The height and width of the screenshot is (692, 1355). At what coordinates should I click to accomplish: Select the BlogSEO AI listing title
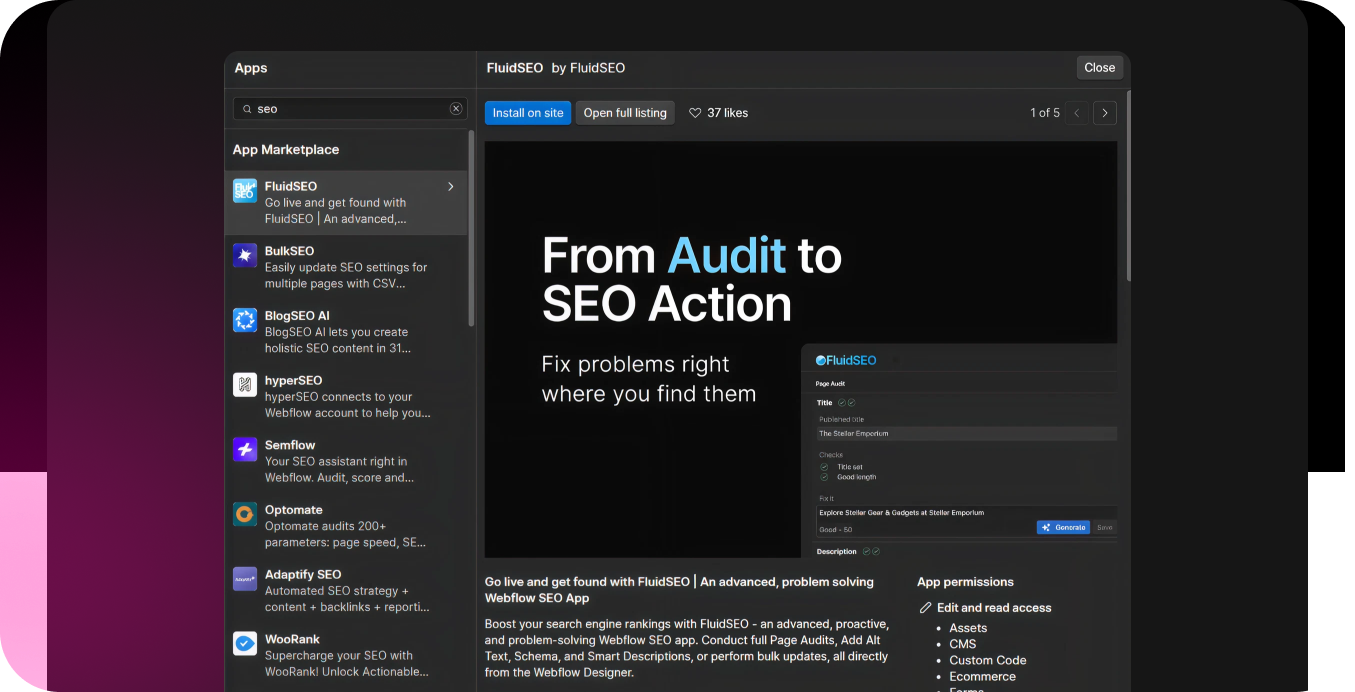(297, 316)
